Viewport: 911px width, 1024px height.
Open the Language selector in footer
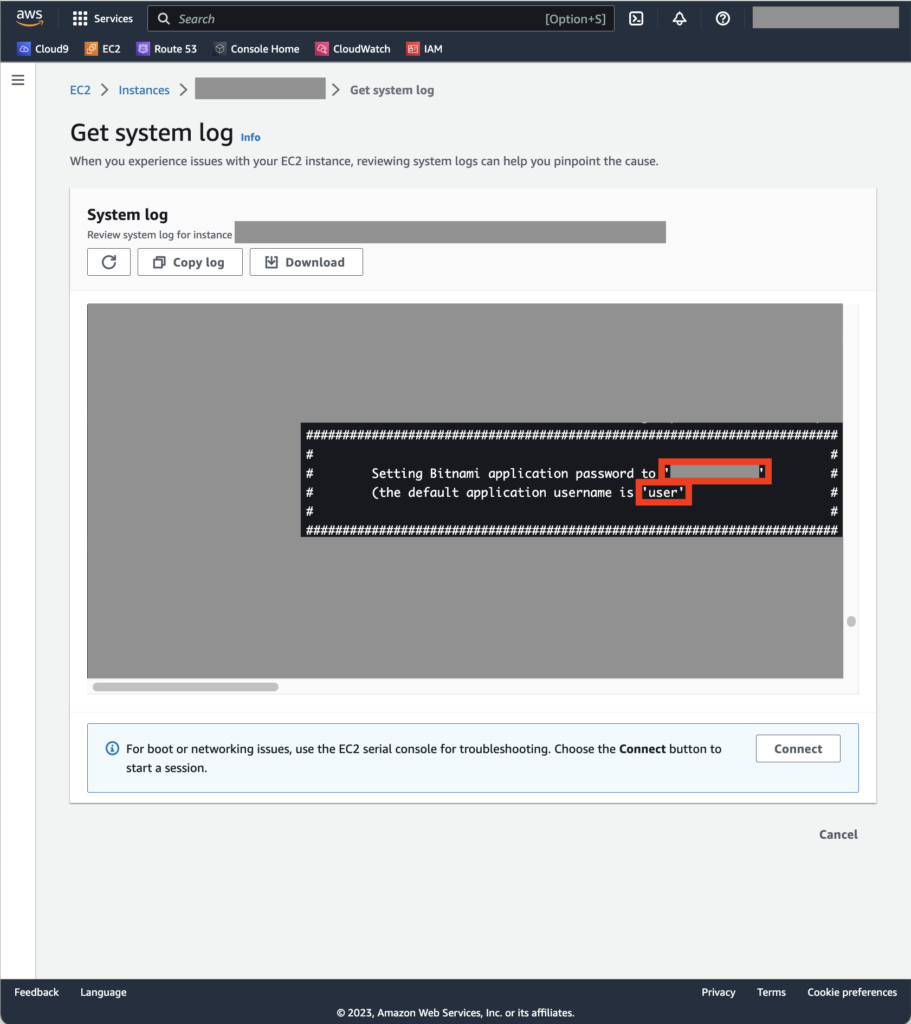click(x=103, y=992)
